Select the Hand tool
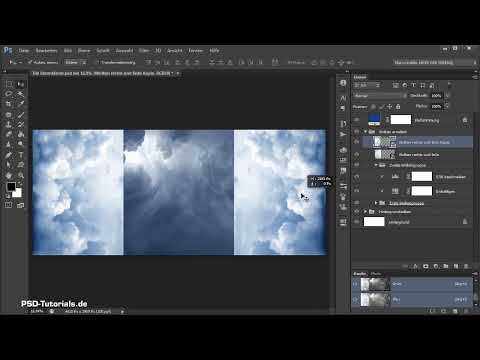This screenshot has width=480, height=360. (x=9, y=175)
